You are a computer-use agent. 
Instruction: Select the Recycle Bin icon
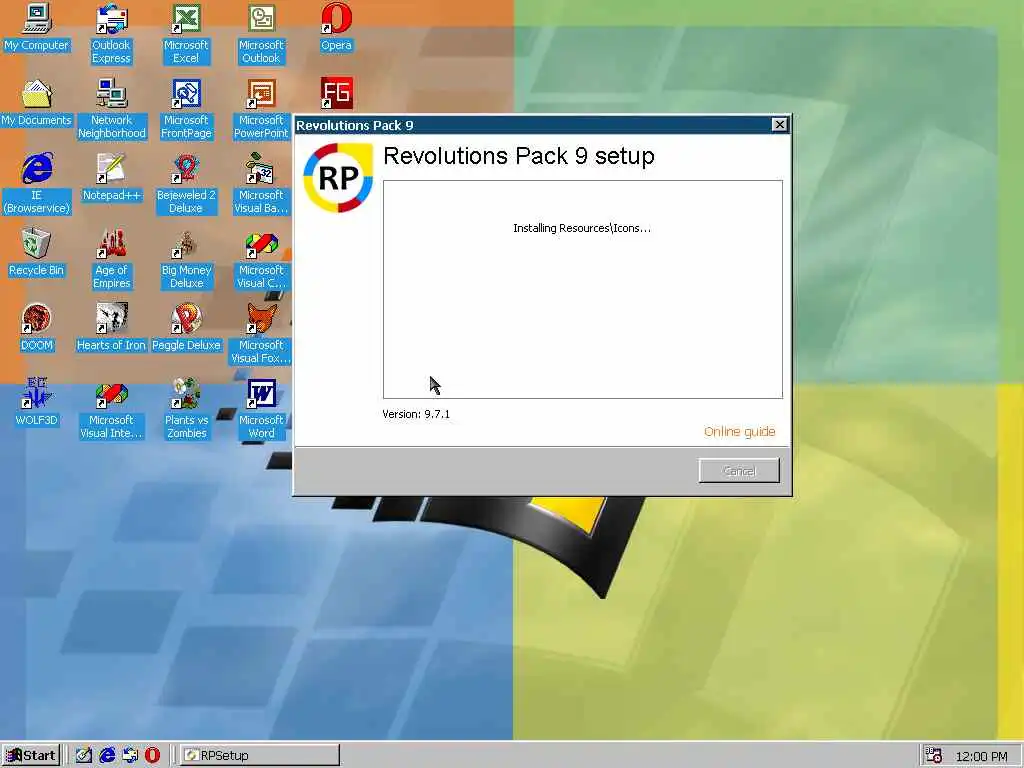(x=37, y=253)
